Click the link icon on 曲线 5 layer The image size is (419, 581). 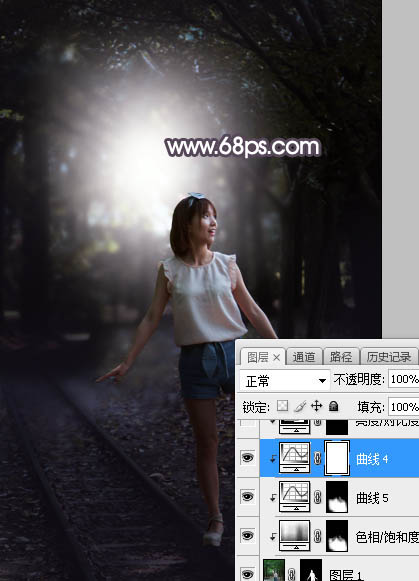[x=317, y=497]
